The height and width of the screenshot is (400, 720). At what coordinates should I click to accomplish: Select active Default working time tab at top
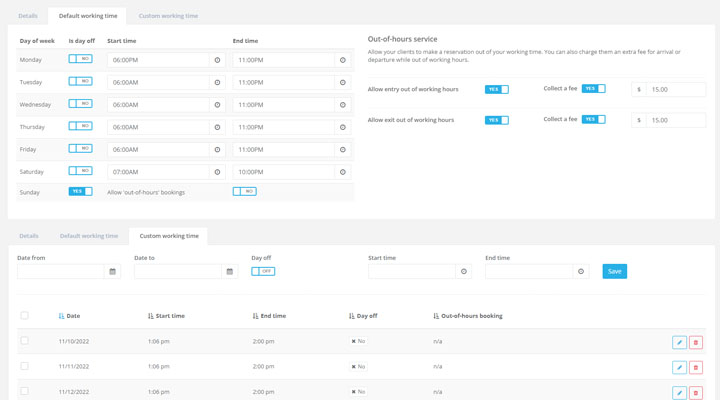click(88, 16)
